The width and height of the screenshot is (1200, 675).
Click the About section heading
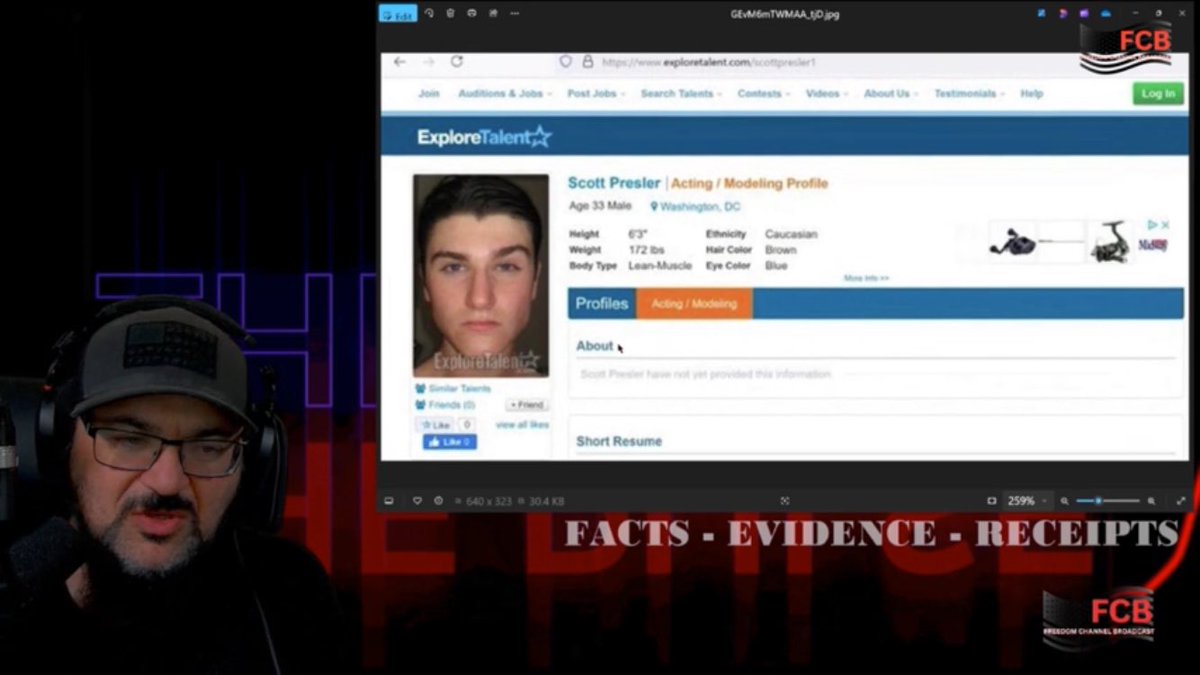click(594, 346)
